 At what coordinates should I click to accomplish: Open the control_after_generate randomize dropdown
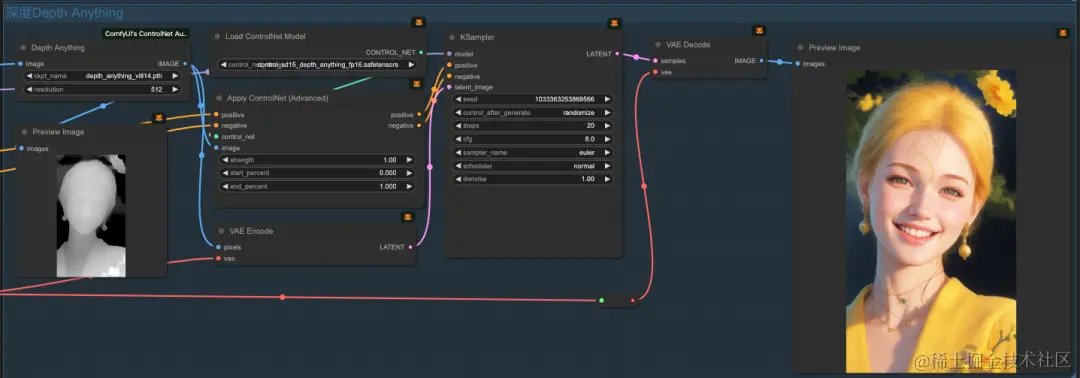pyautogui.click(x=533, y=113)
